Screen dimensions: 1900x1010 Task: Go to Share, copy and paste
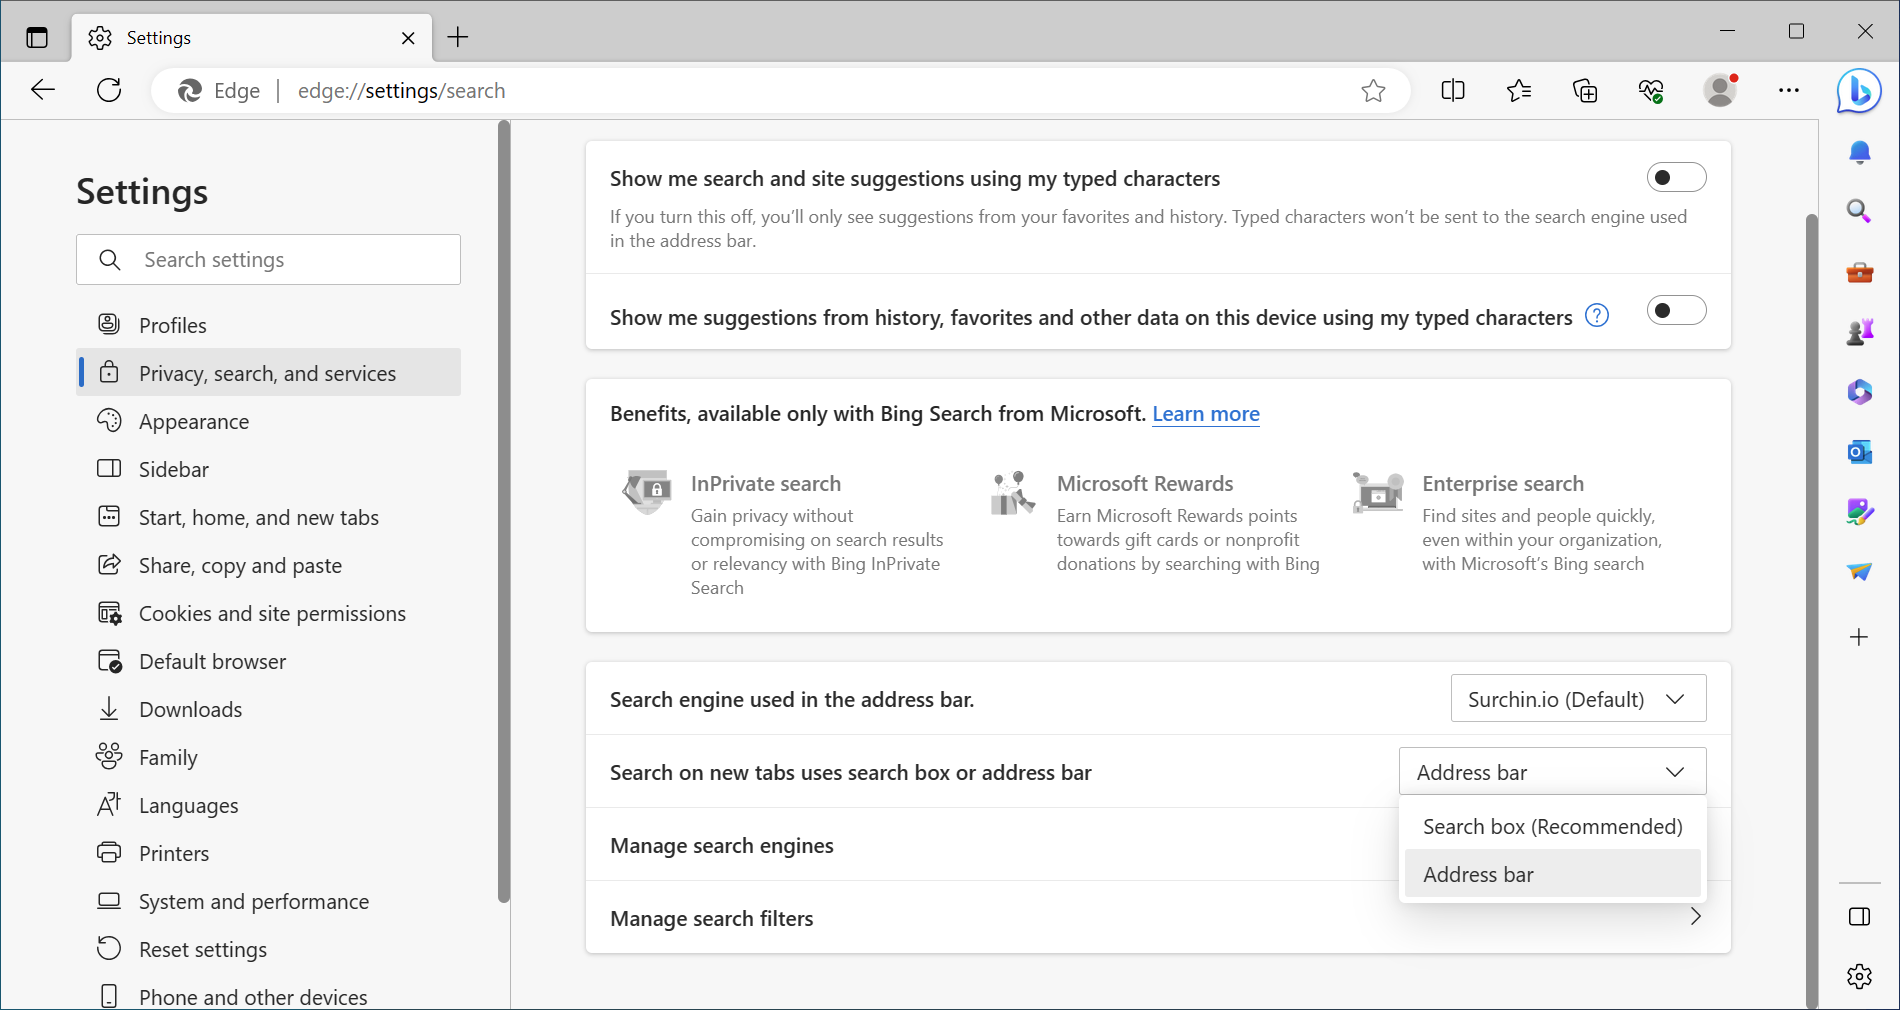tap(268, 565)
